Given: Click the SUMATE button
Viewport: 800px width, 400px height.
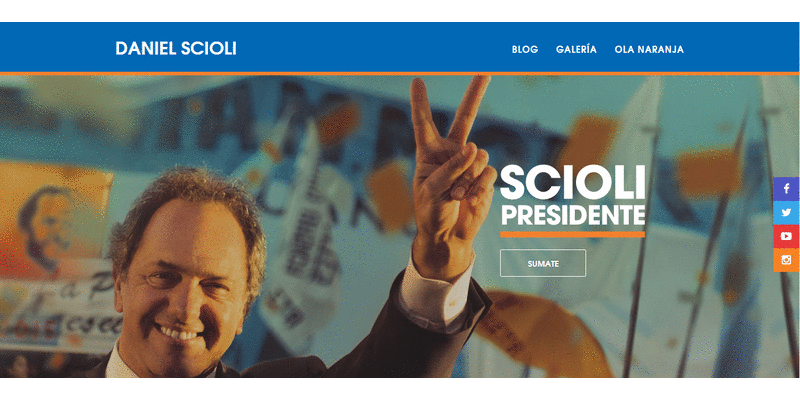Looking at the screenshot, I should (x=543, y=263).
